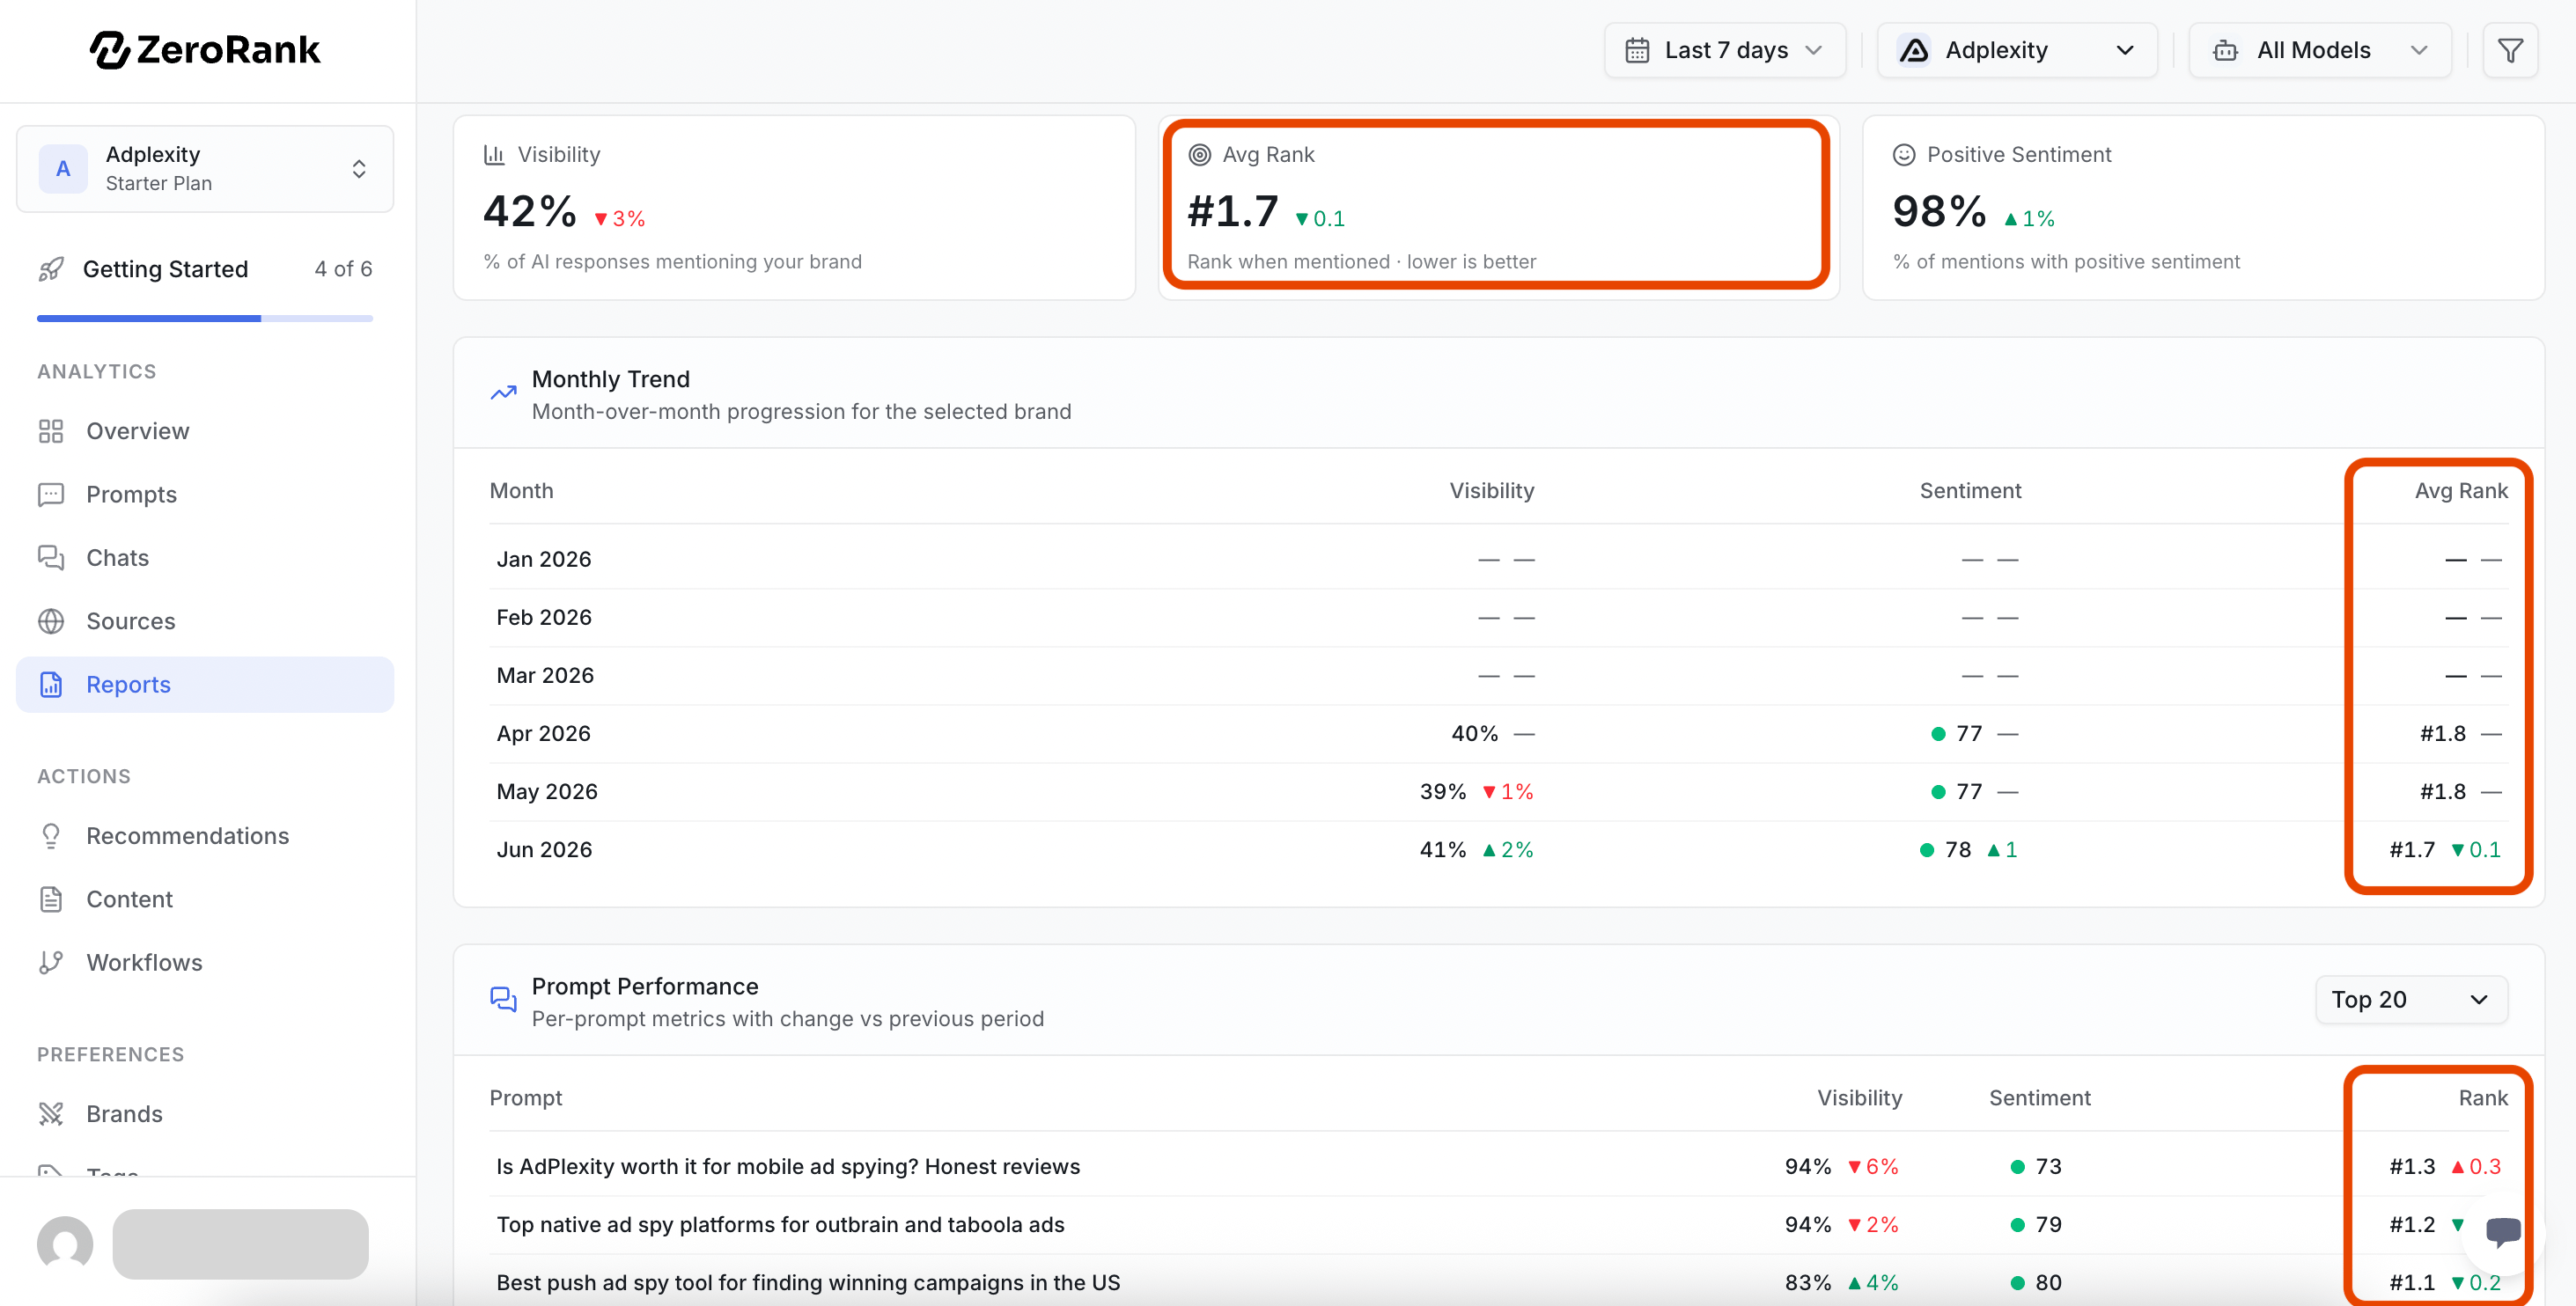The image size is (2576, 1306).
Task: Expand the Adplexity Starter Plan workspace switcher
Action: pyautogui.click(x=205, y=168)
